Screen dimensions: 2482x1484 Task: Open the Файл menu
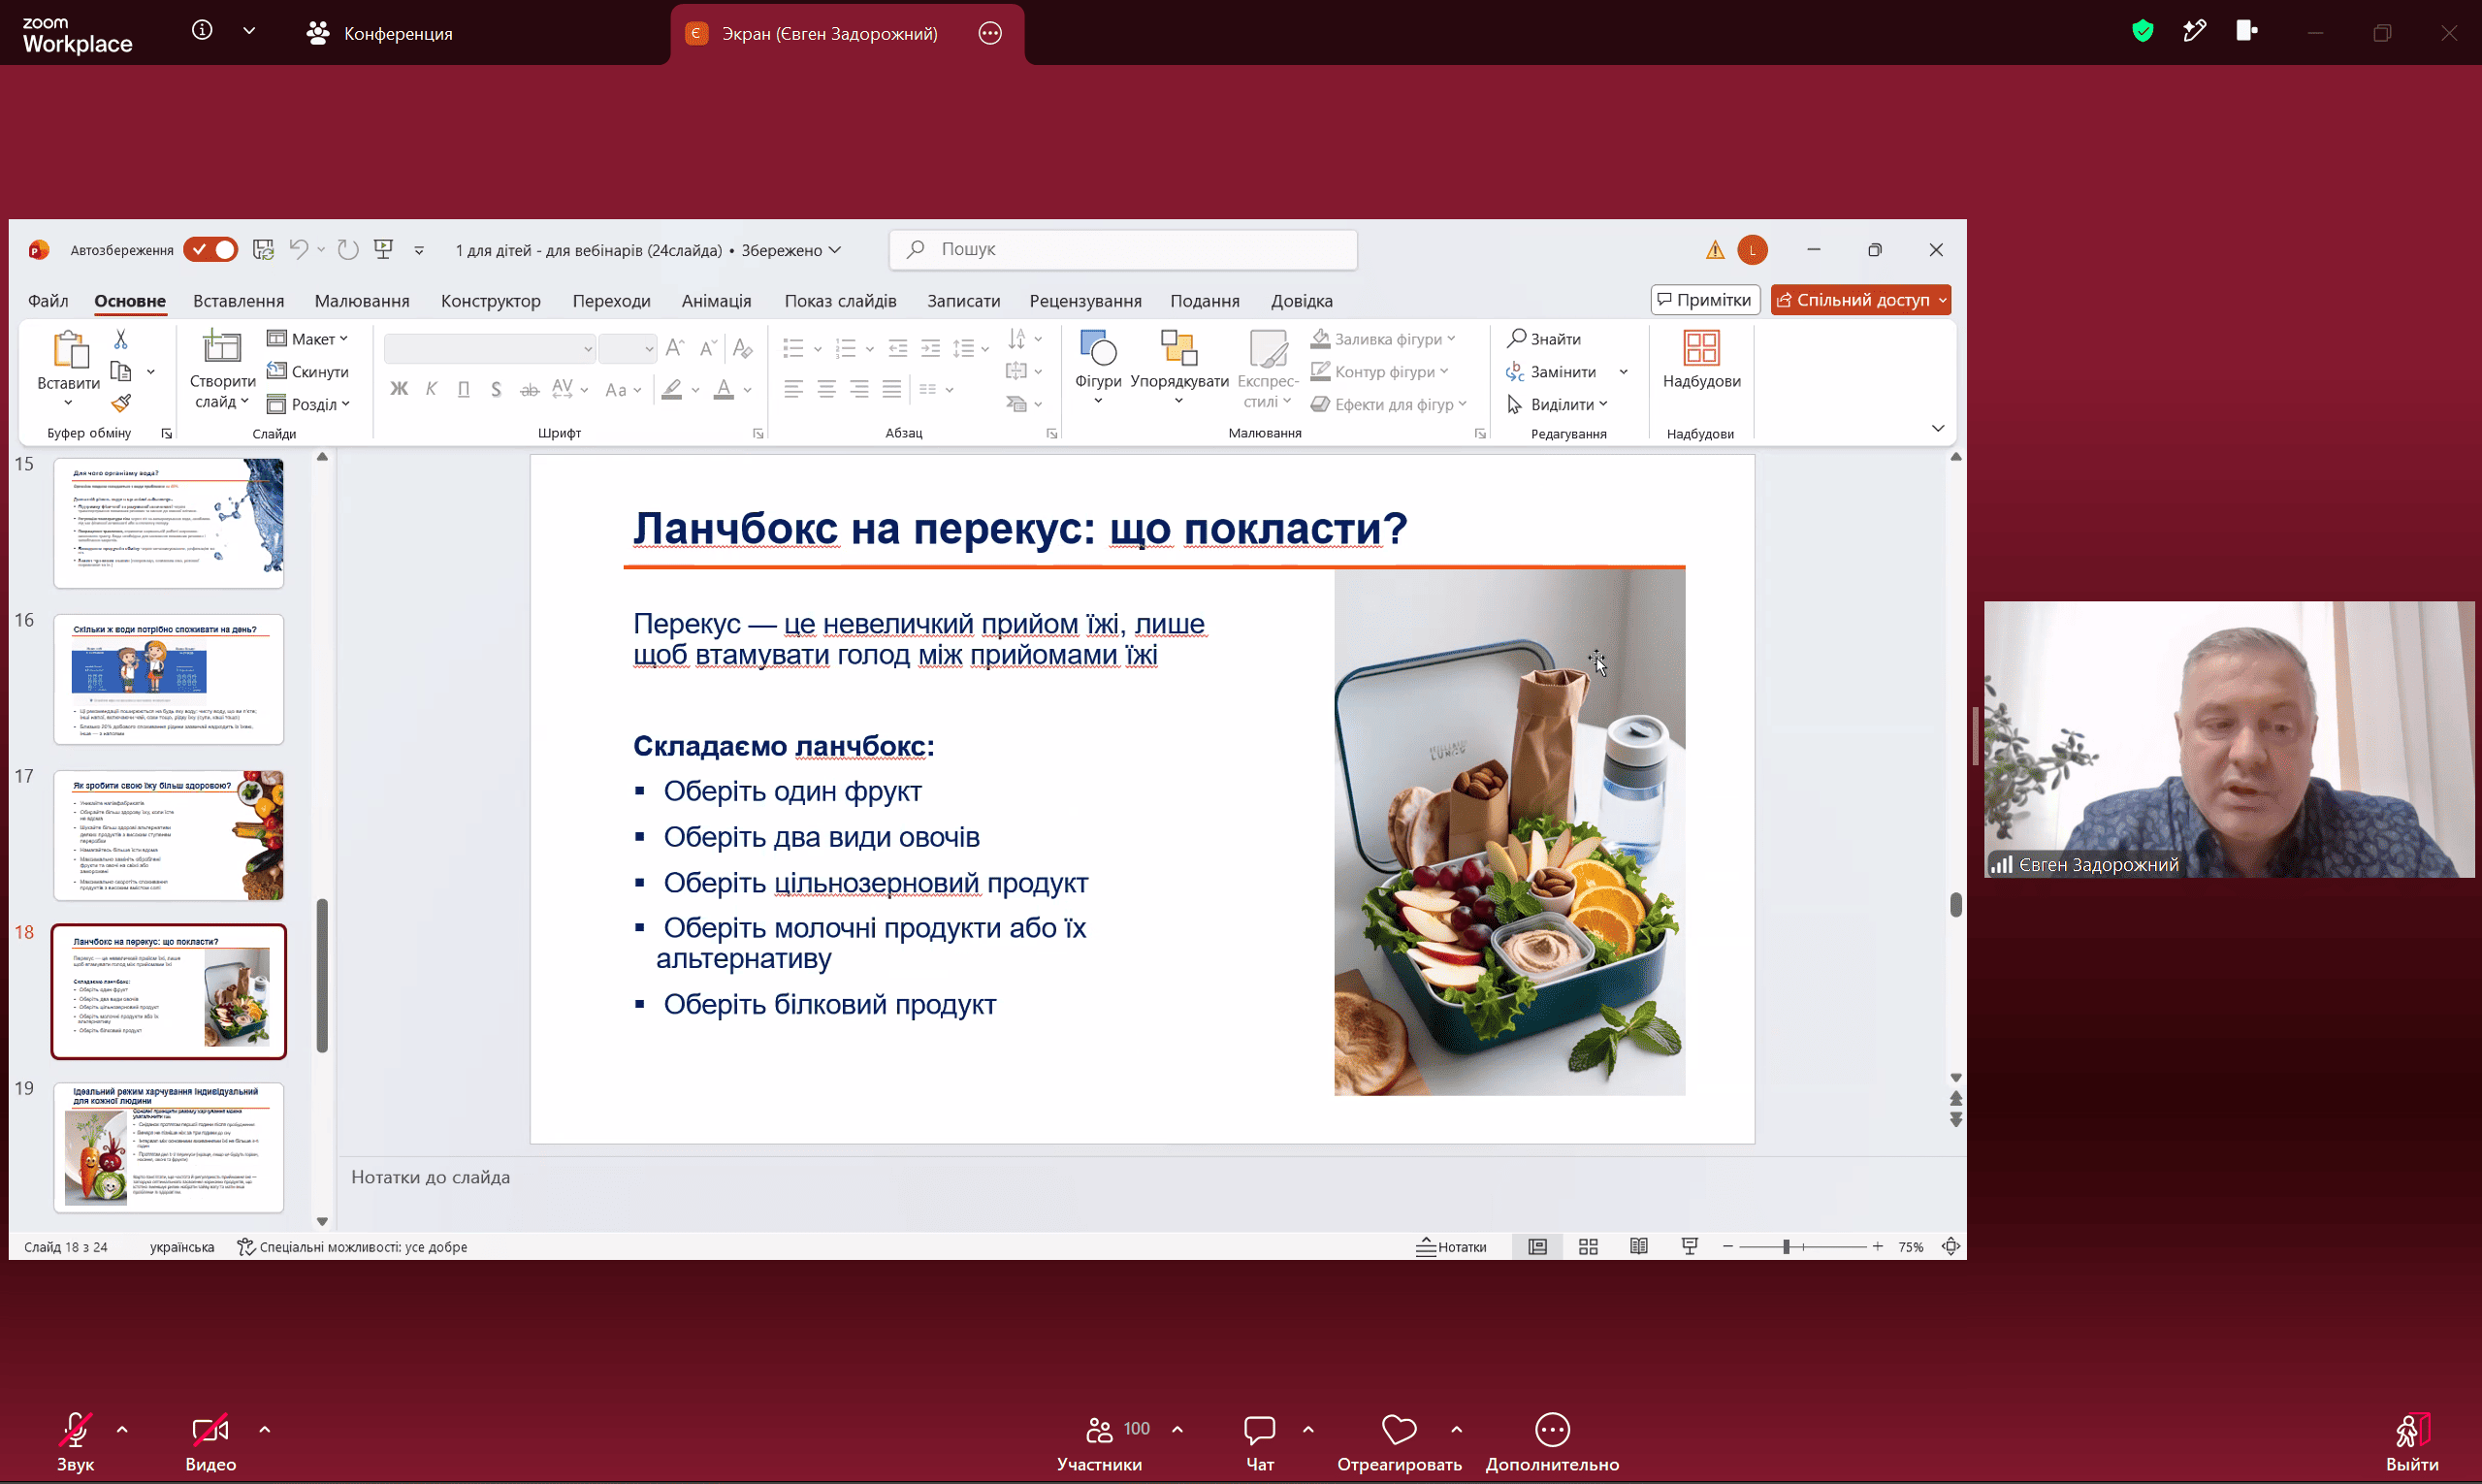pos(48,301)
